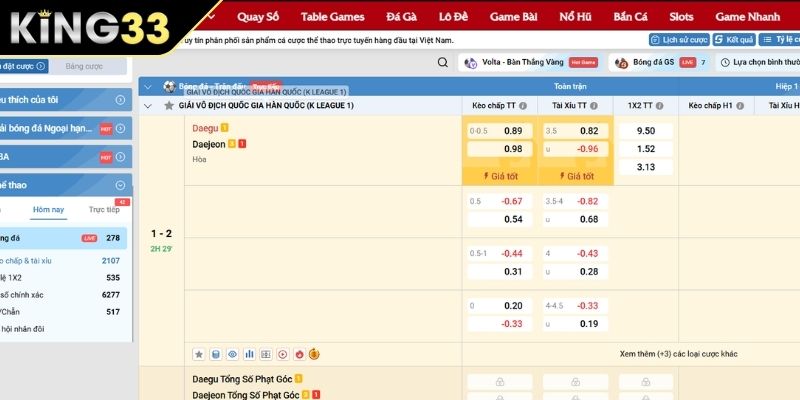Viewport: 800px width, 400px height.
Task: Open match statistics bar chart icon
Action: tap(249, 354)
